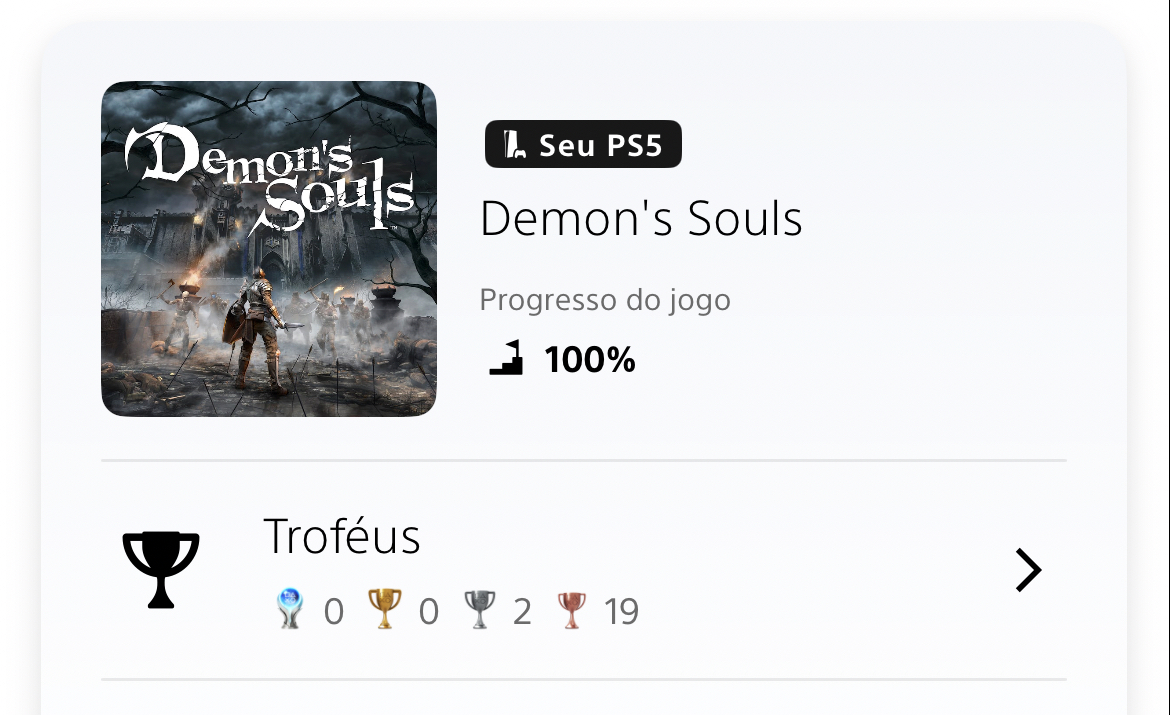This screenshot has height=715, width=1170.
Task: Click the Progresso do jogo label
Action: (x=604, y=300)
